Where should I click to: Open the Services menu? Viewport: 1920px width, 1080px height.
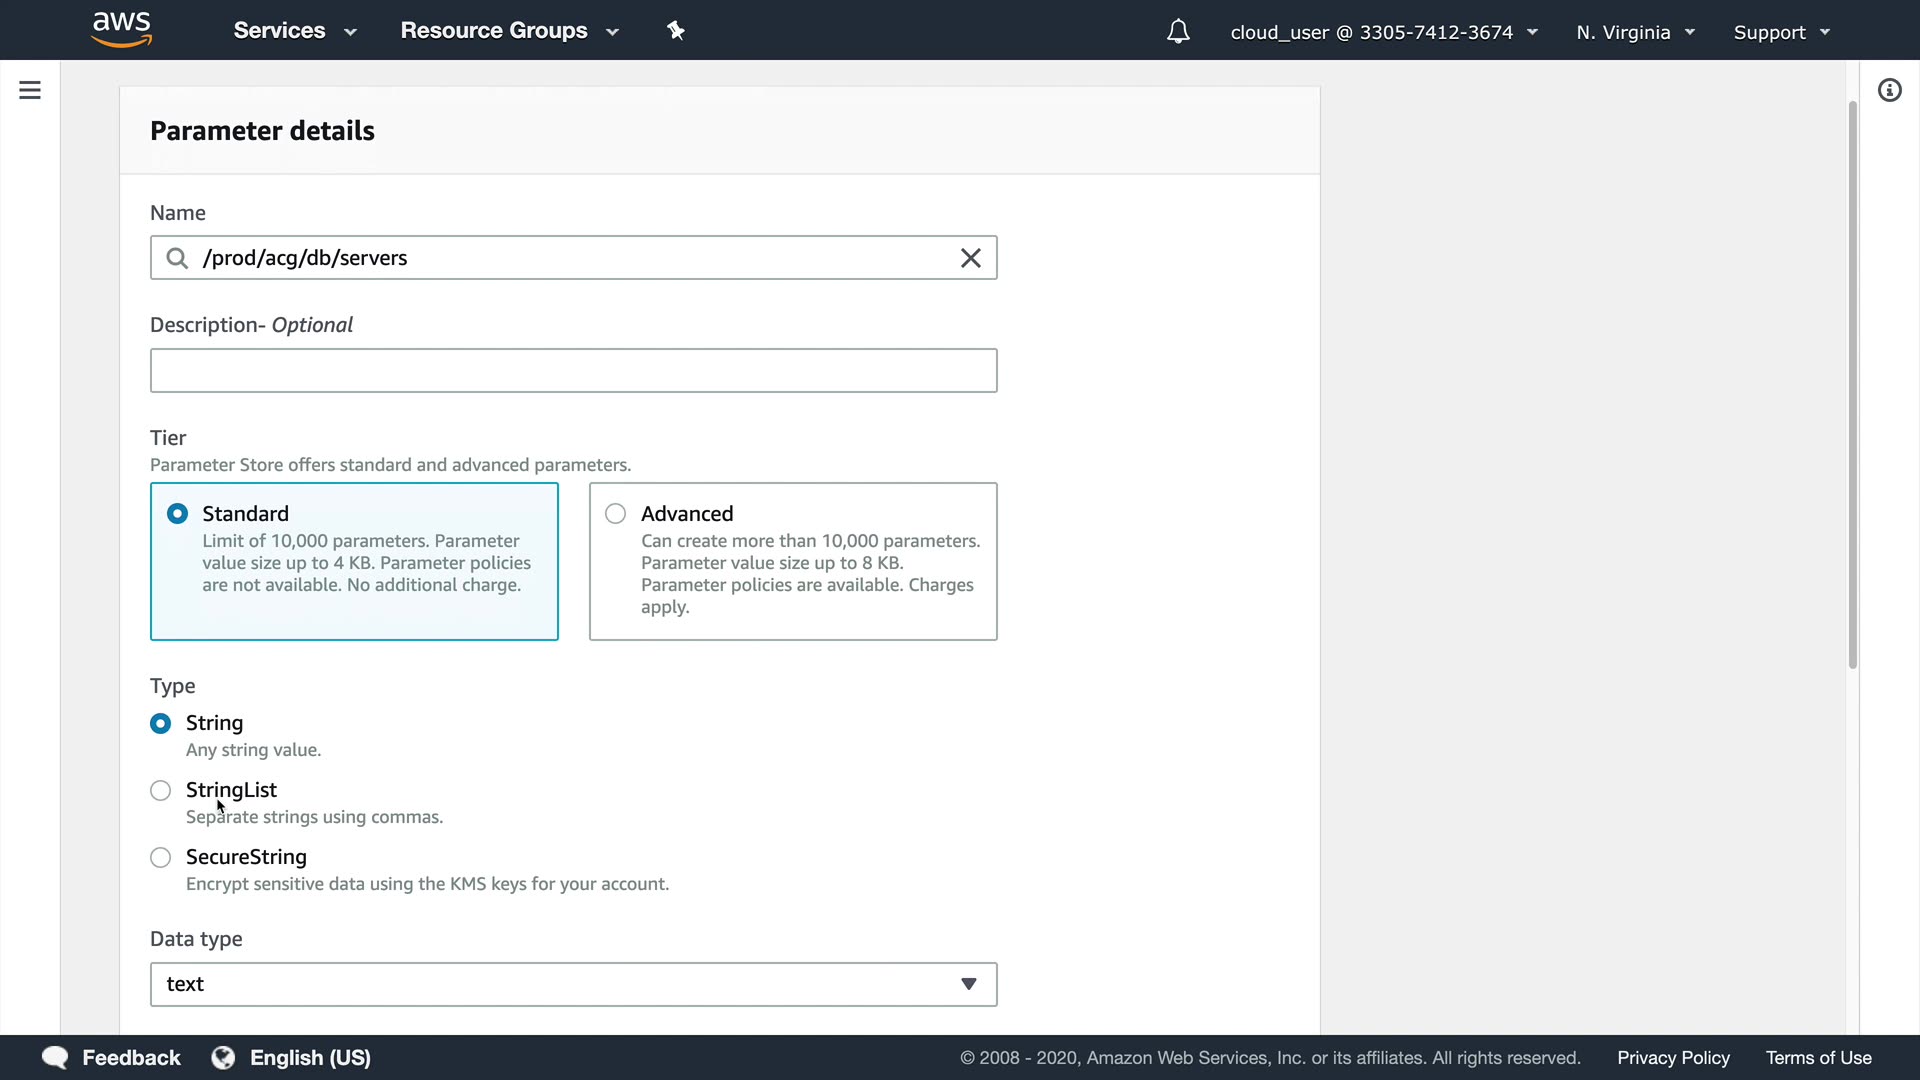click(294, 31)
